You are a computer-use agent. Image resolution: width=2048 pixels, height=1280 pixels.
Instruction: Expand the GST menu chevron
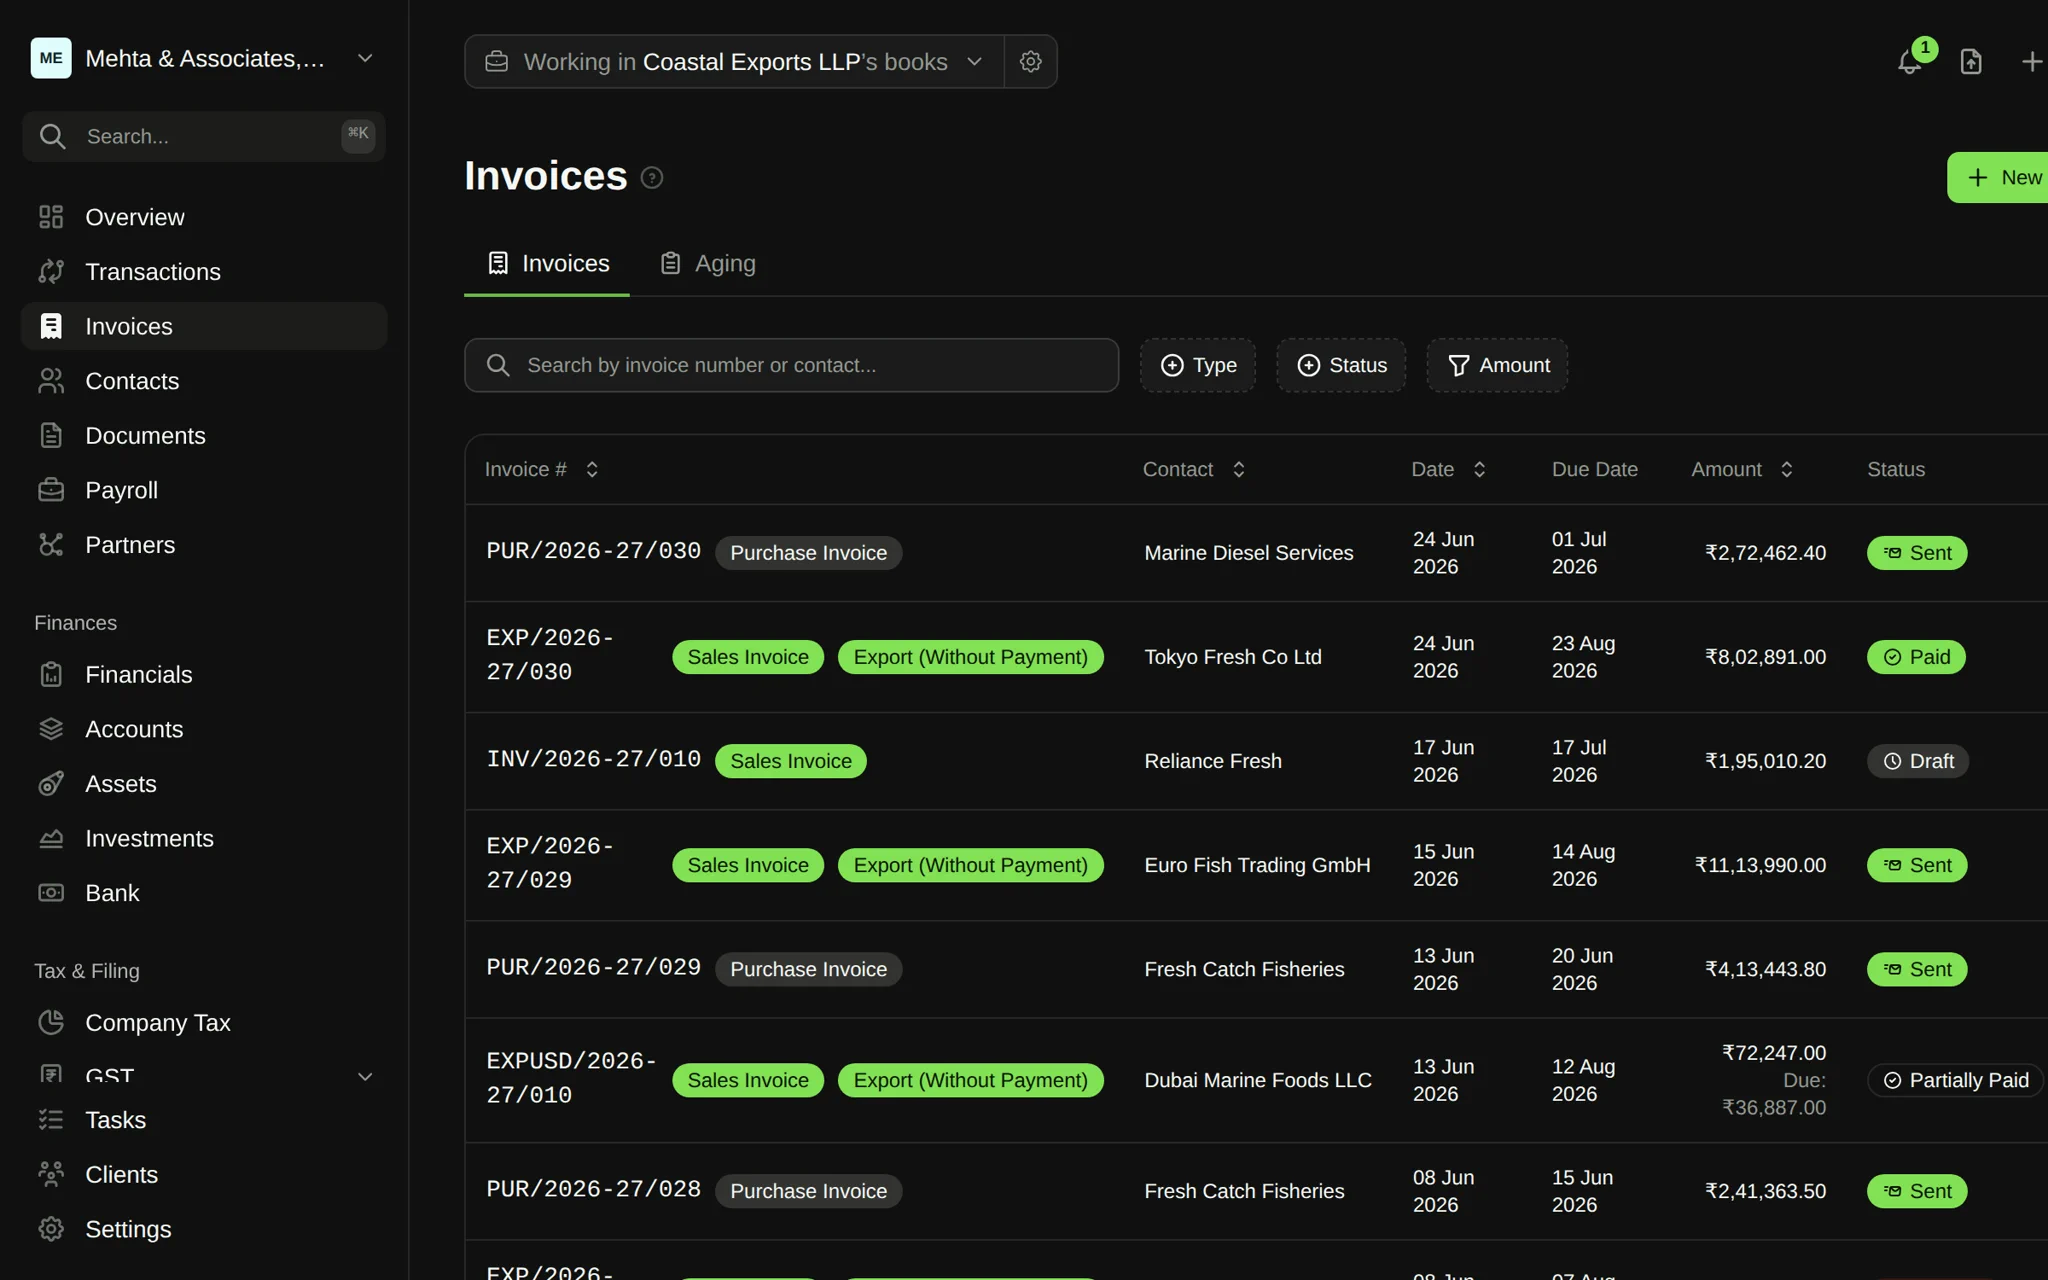click(365, 1077)
